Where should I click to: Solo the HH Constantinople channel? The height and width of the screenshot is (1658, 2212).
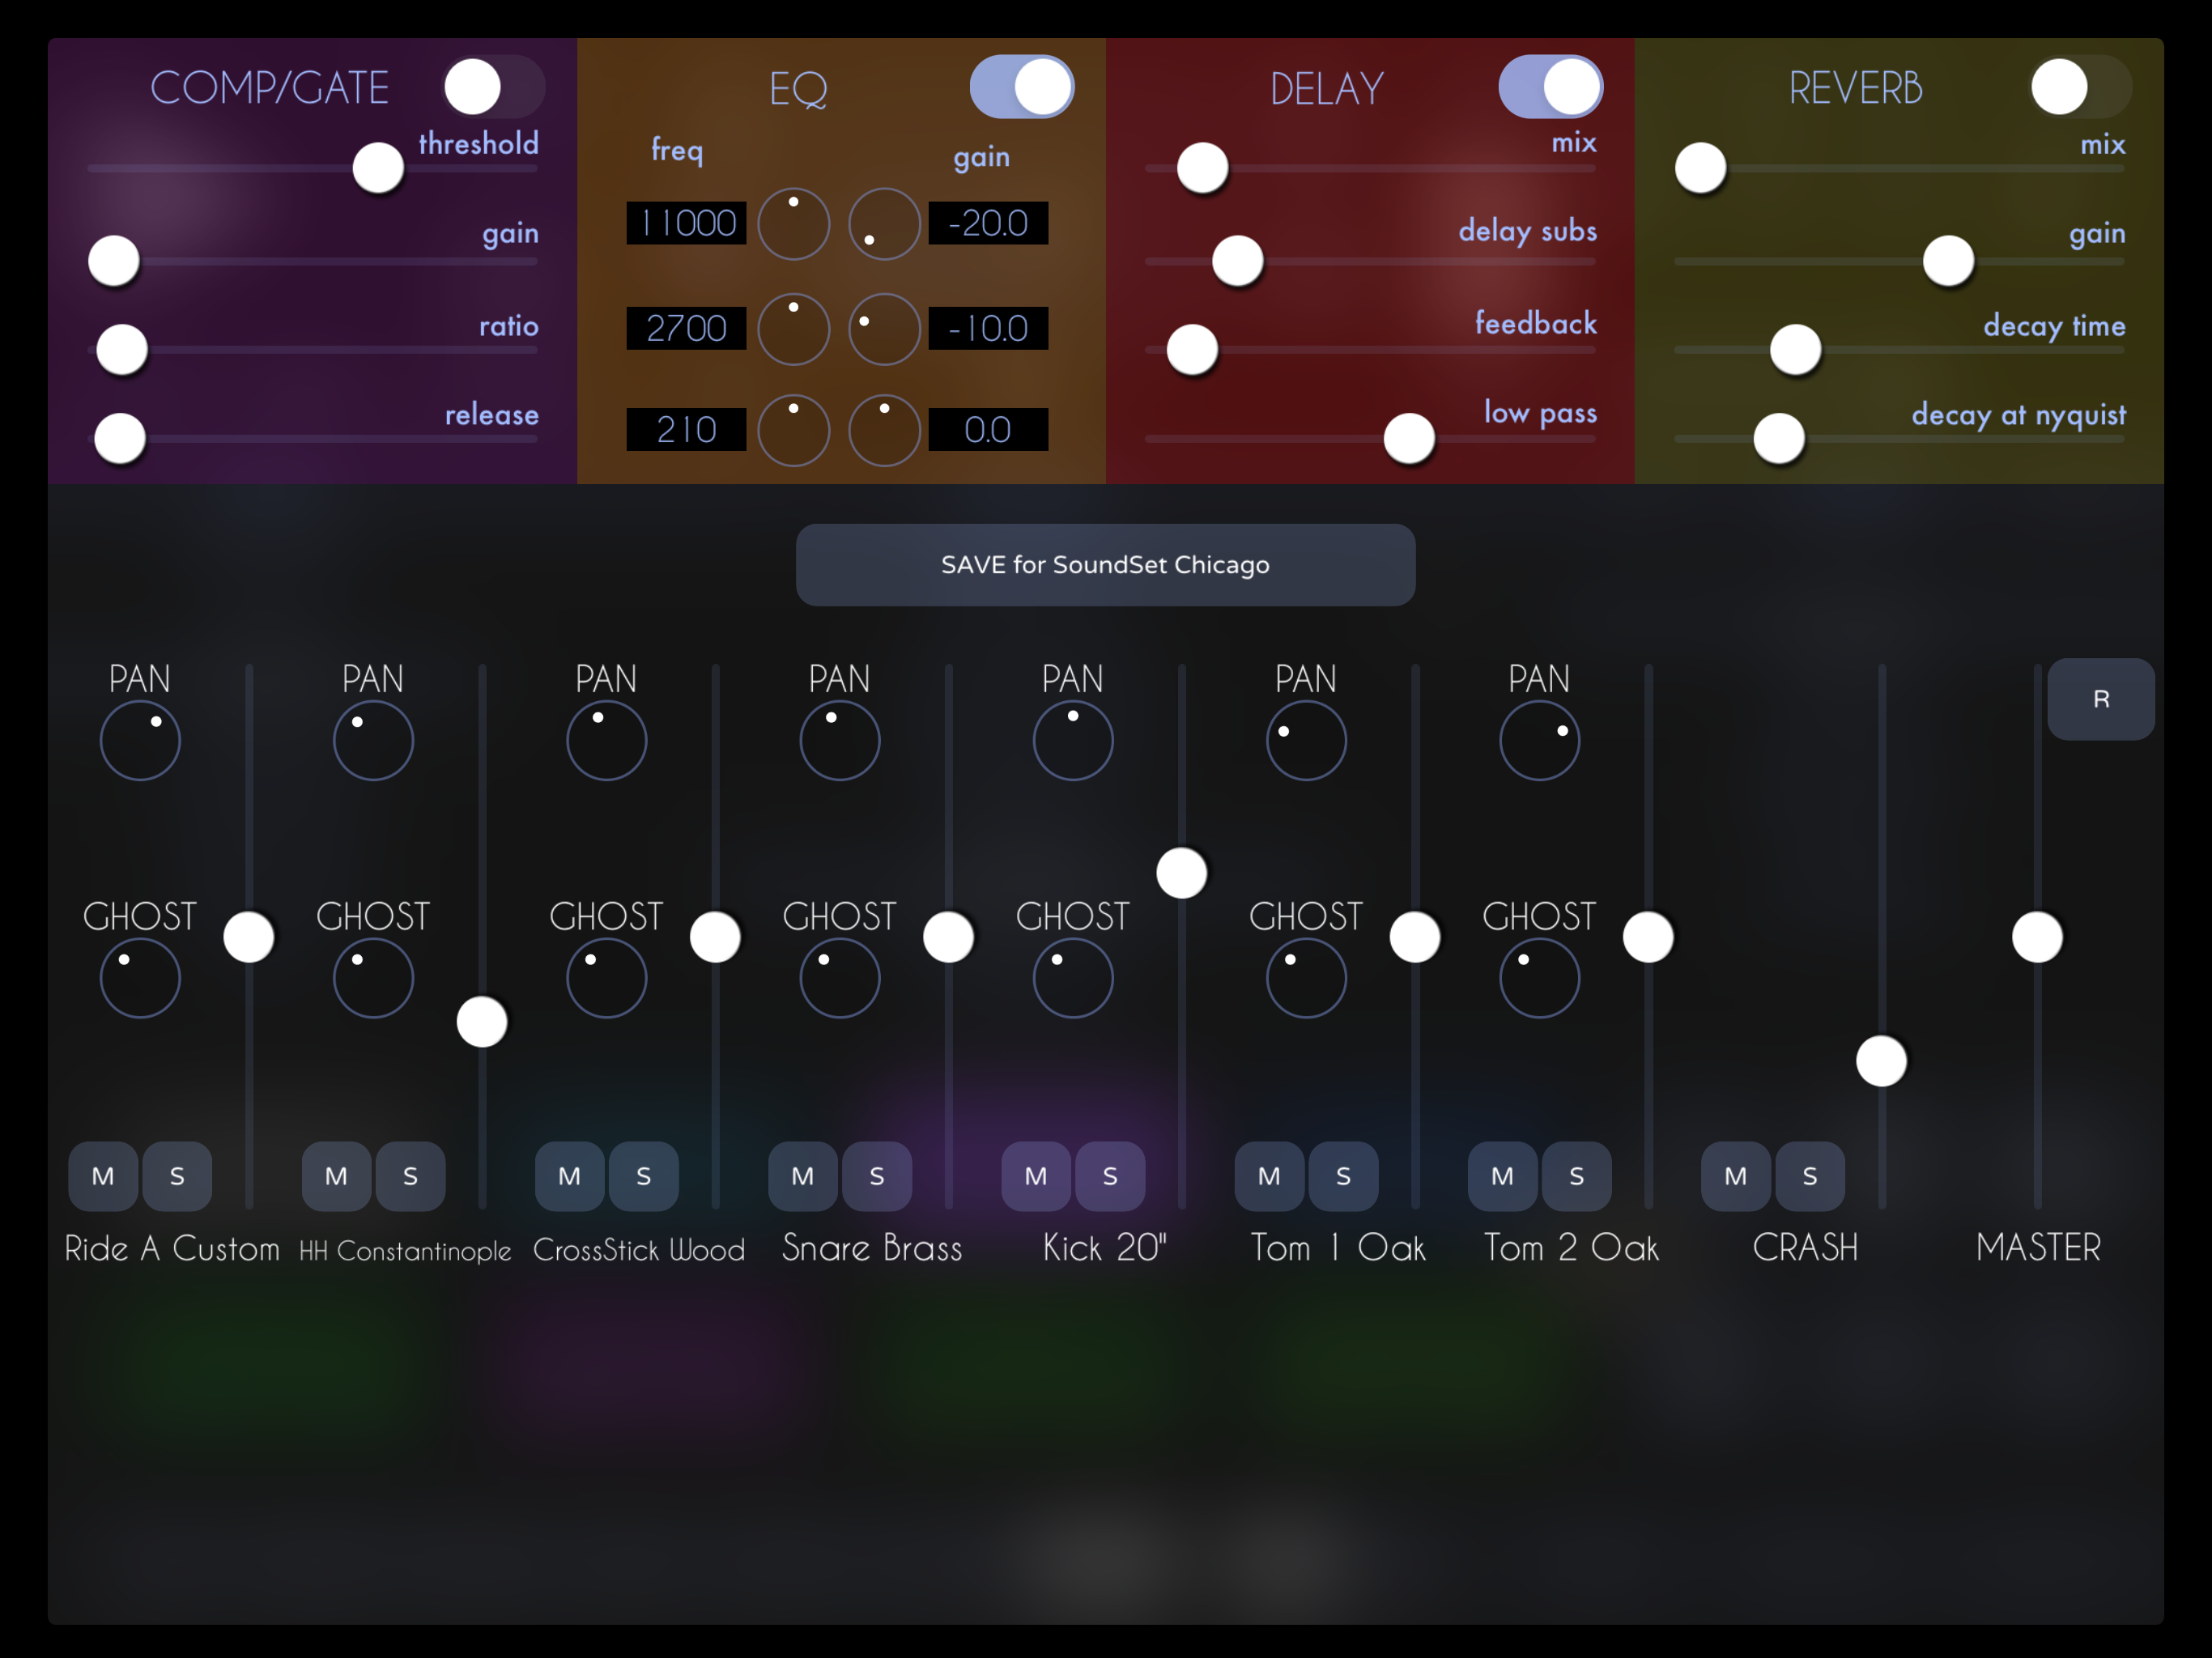pyautogui.click(x=410, y=1176)
